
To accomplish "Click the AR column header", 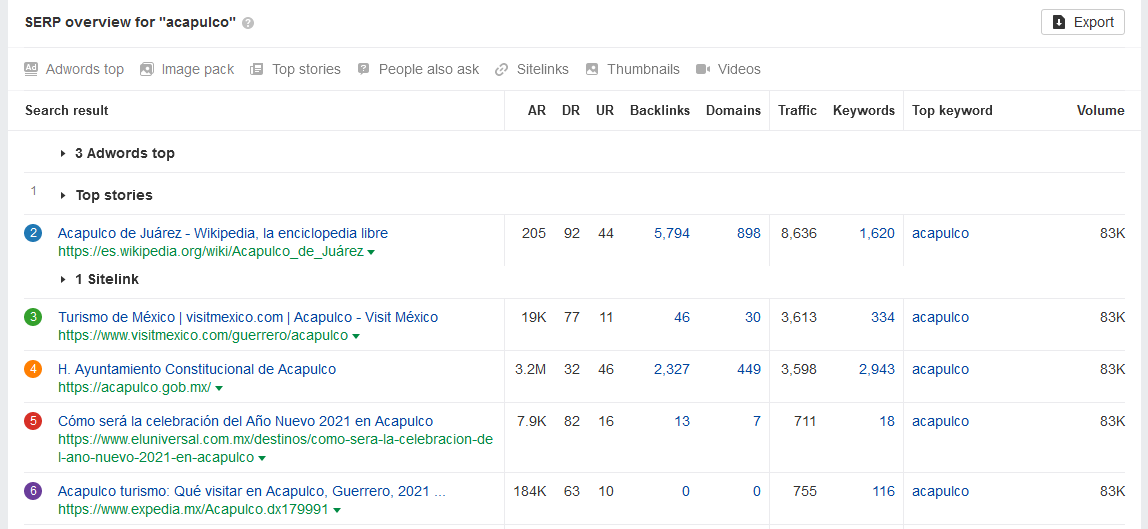I will coord(537,110).
